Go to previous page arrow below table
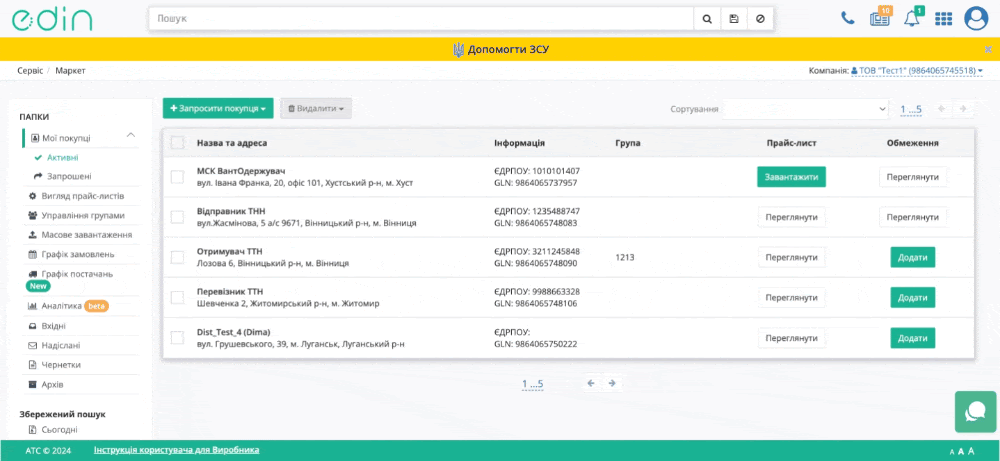 [x=591, y=383]
